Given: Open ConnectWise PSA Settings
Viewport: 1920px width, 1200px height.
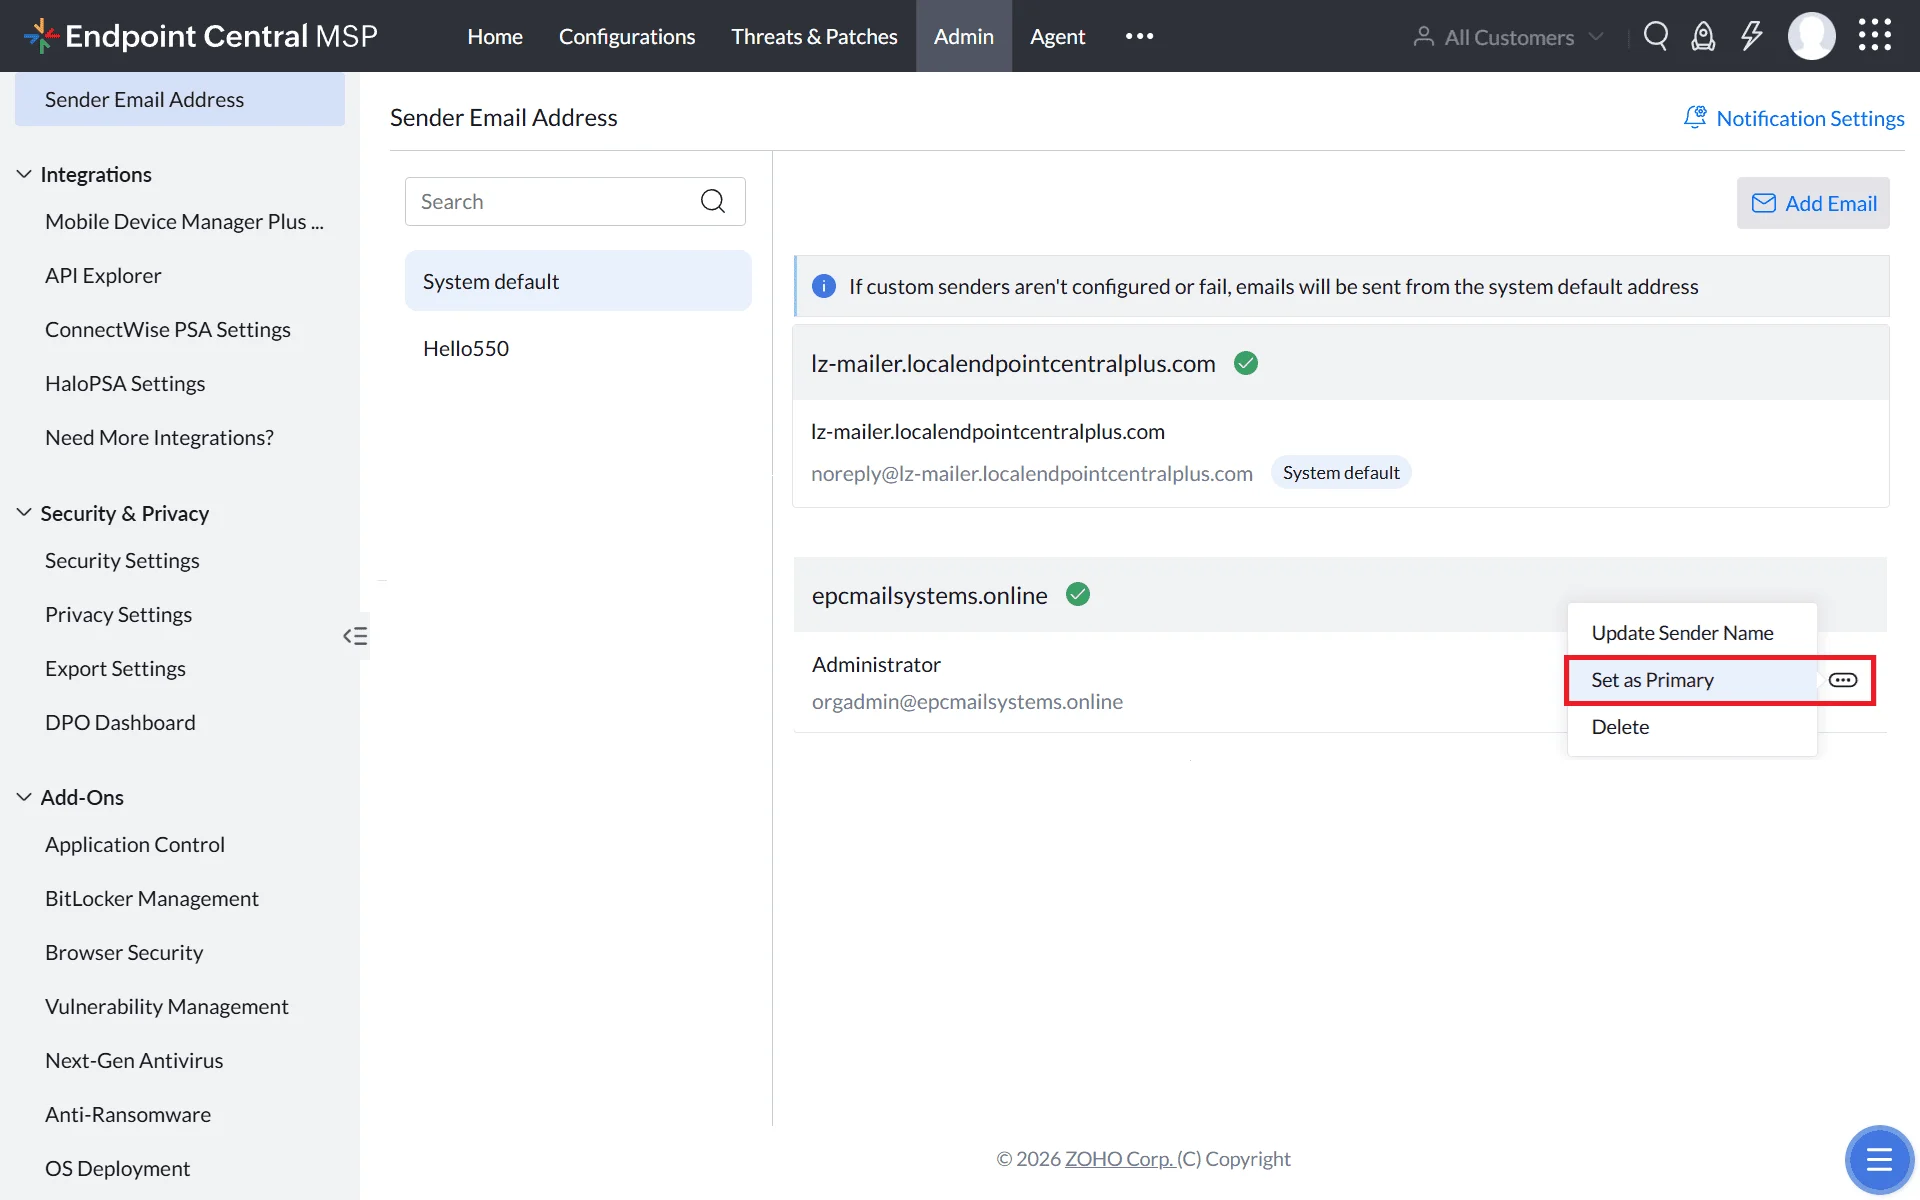Looking at the screenshot, I should point(168,329).
